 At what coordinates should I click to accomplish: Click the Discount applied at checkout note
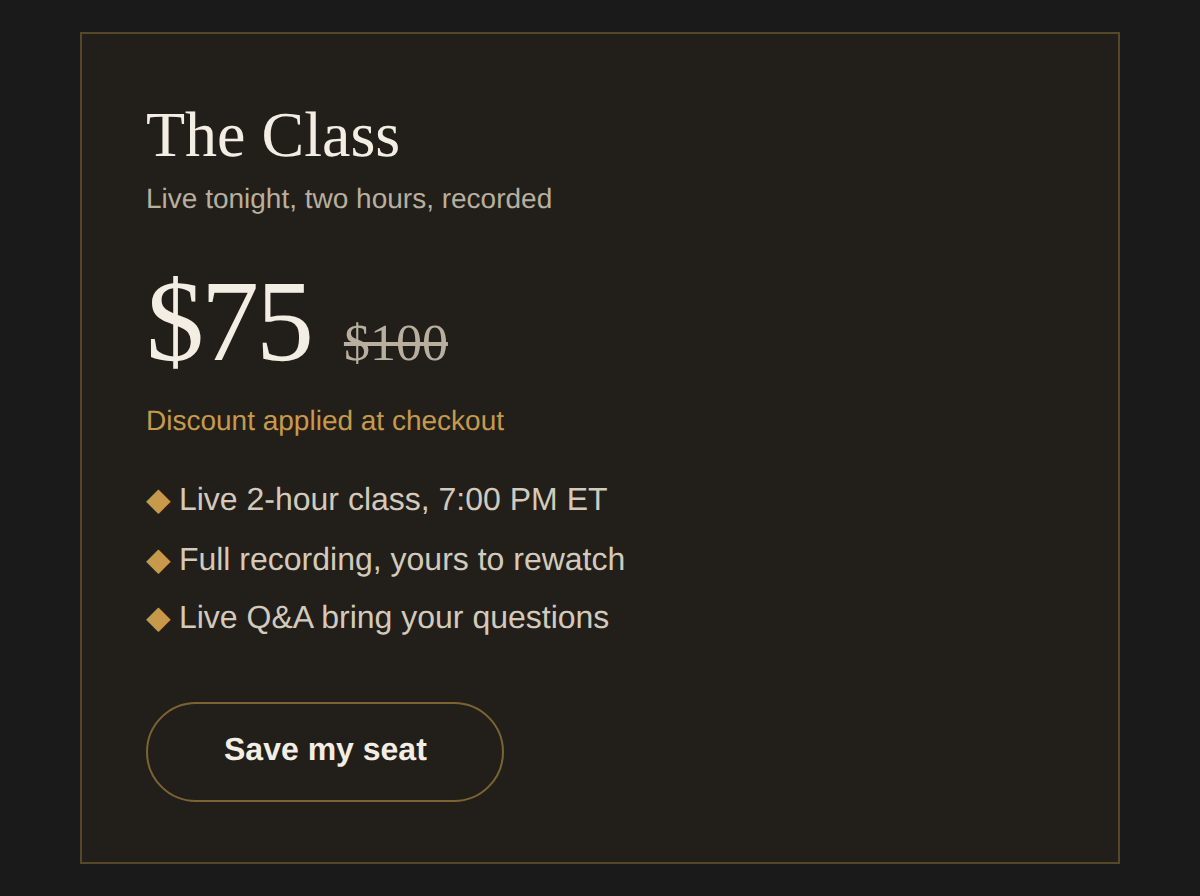pyautogui.click(x=325, y=420)
